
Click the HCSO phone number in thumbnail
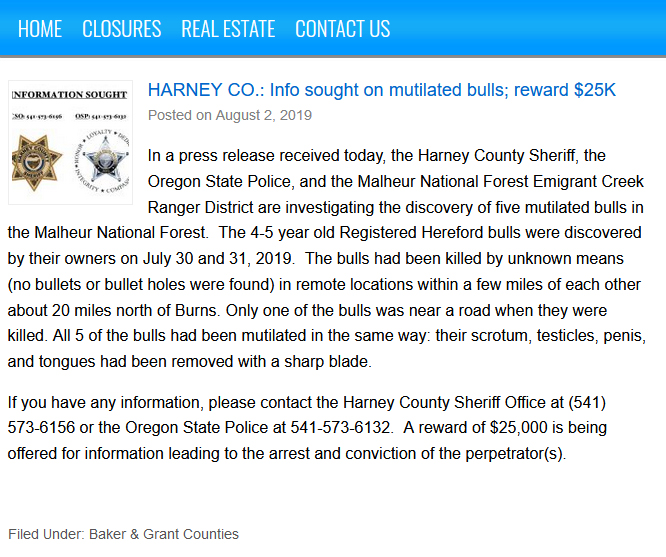pyautogui.click(x=37, y=116)
